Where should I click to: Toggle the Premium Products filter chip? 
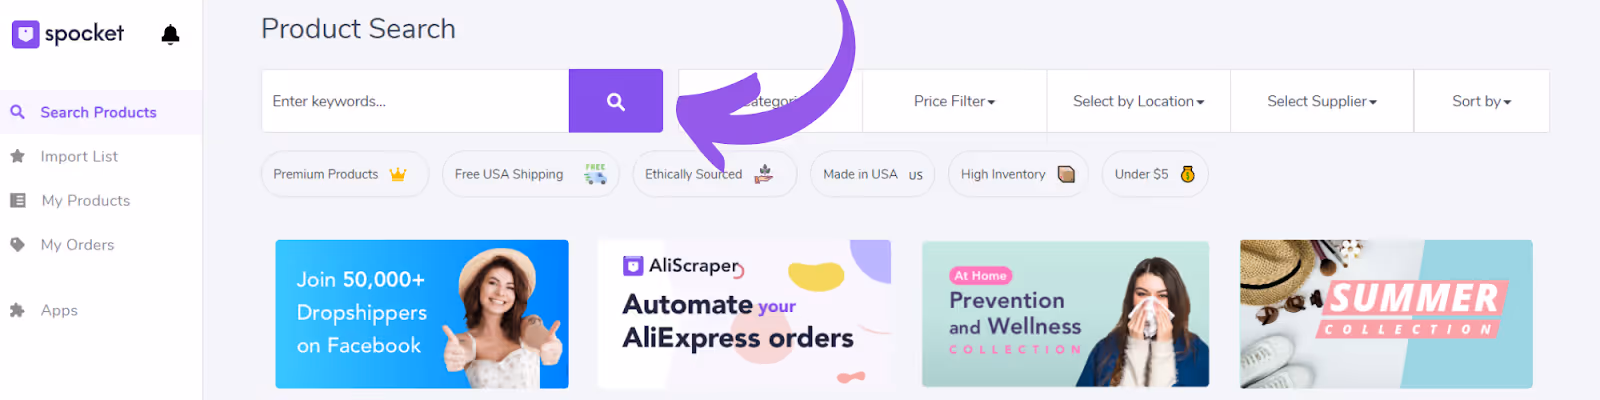[344, 174]
